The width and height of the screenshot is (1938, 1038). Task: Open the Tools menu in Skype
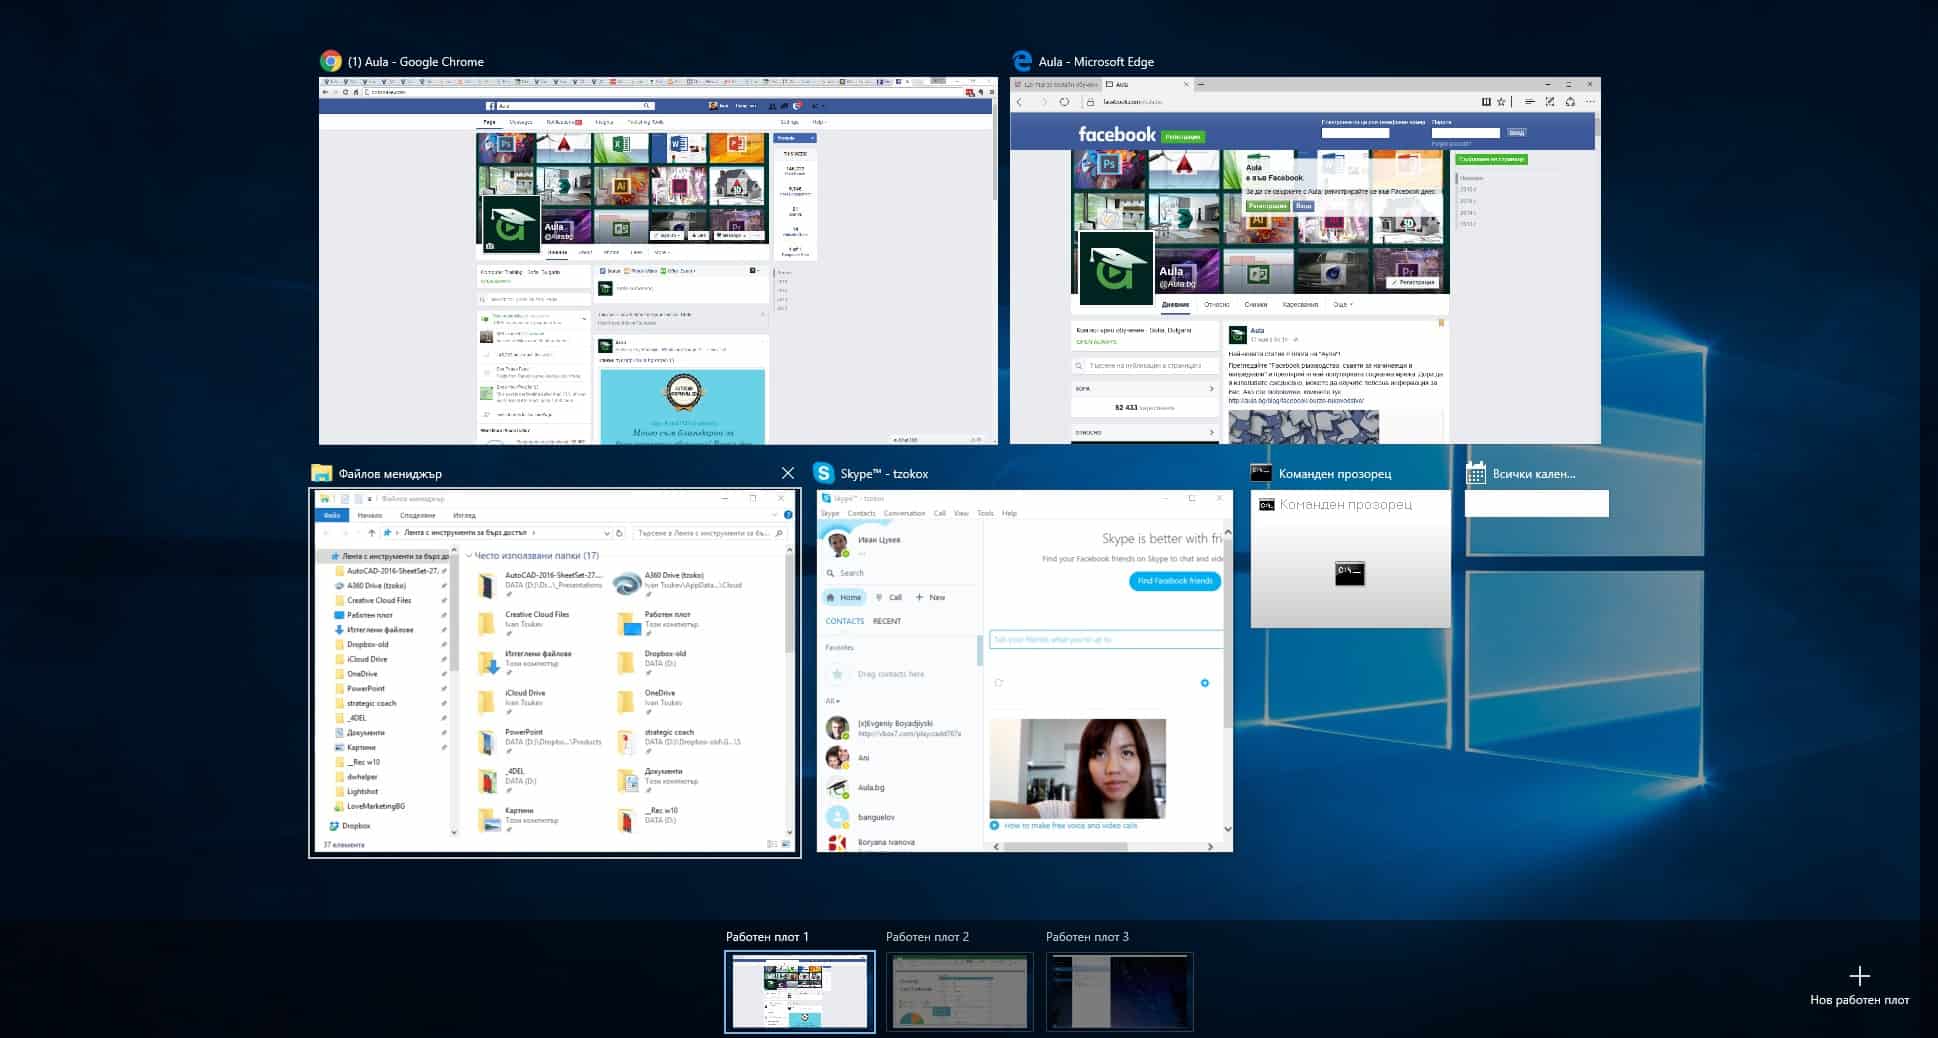click(985, 513)
